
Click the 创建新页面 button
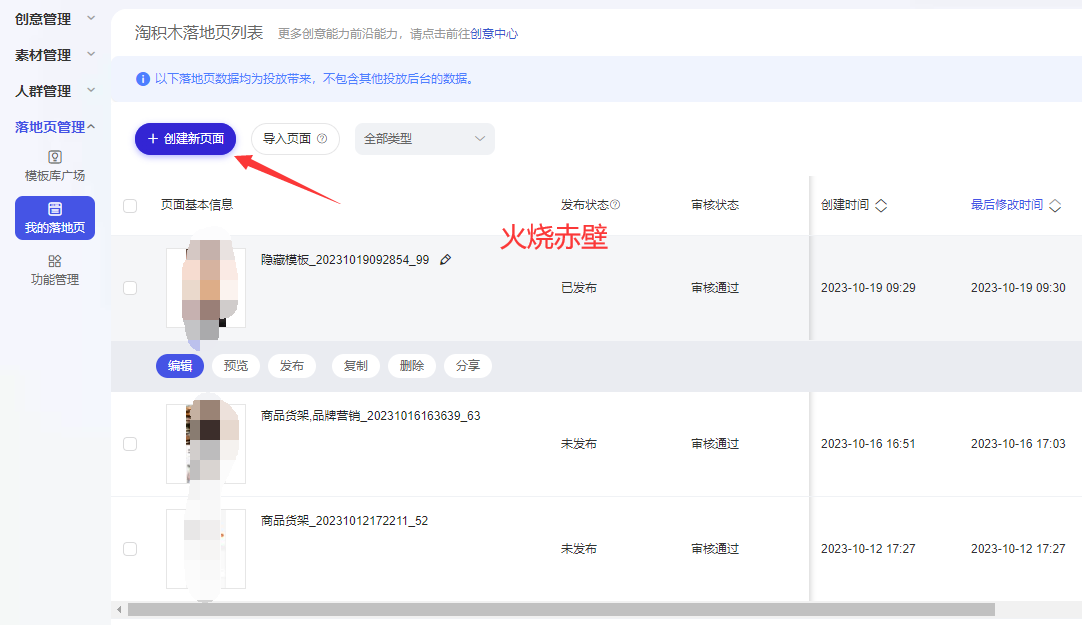click(186, 139)
